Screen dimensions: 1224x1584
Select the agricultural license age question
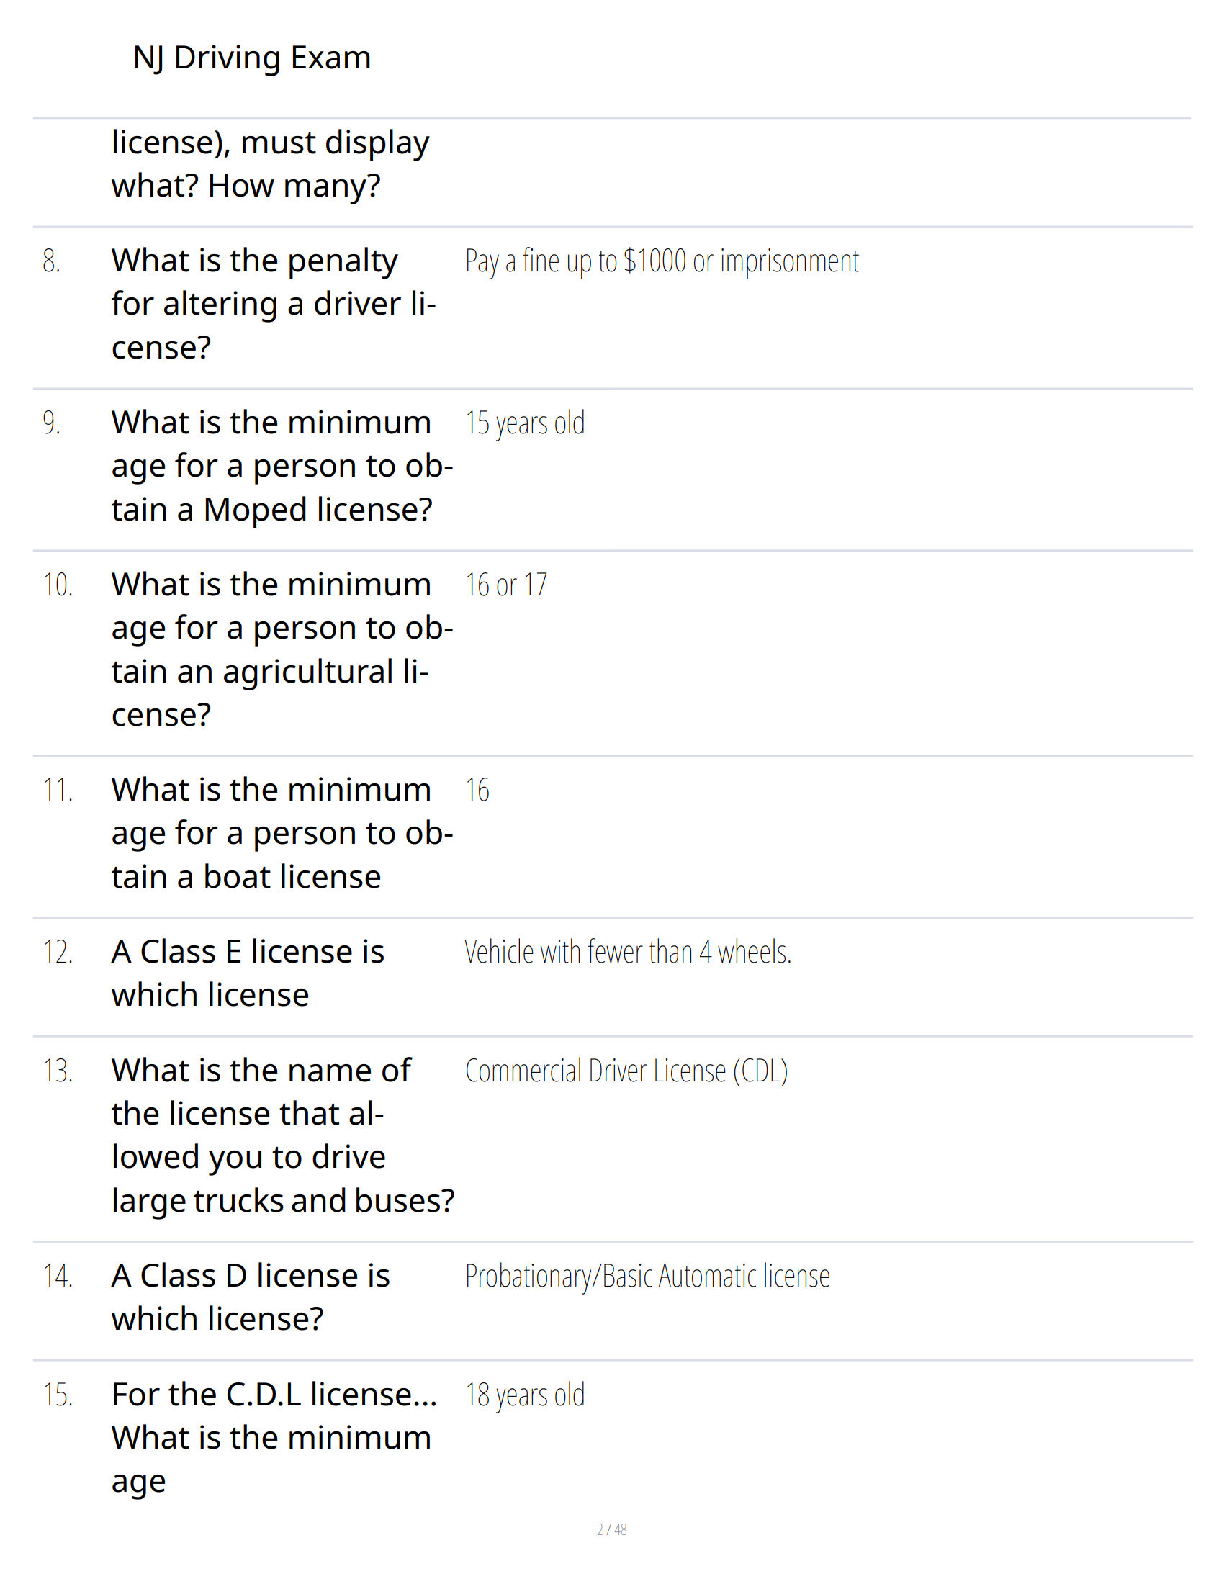tap(282, 650)
